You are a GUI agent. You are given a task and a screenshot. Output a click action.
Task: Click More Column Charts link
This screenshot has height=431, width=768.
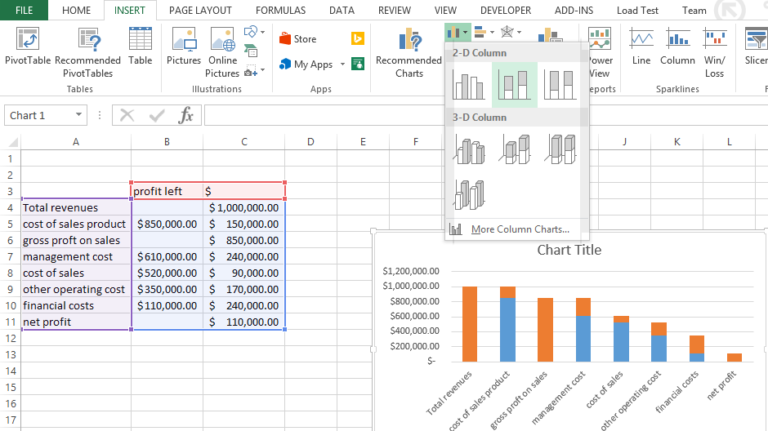(519, 229)
